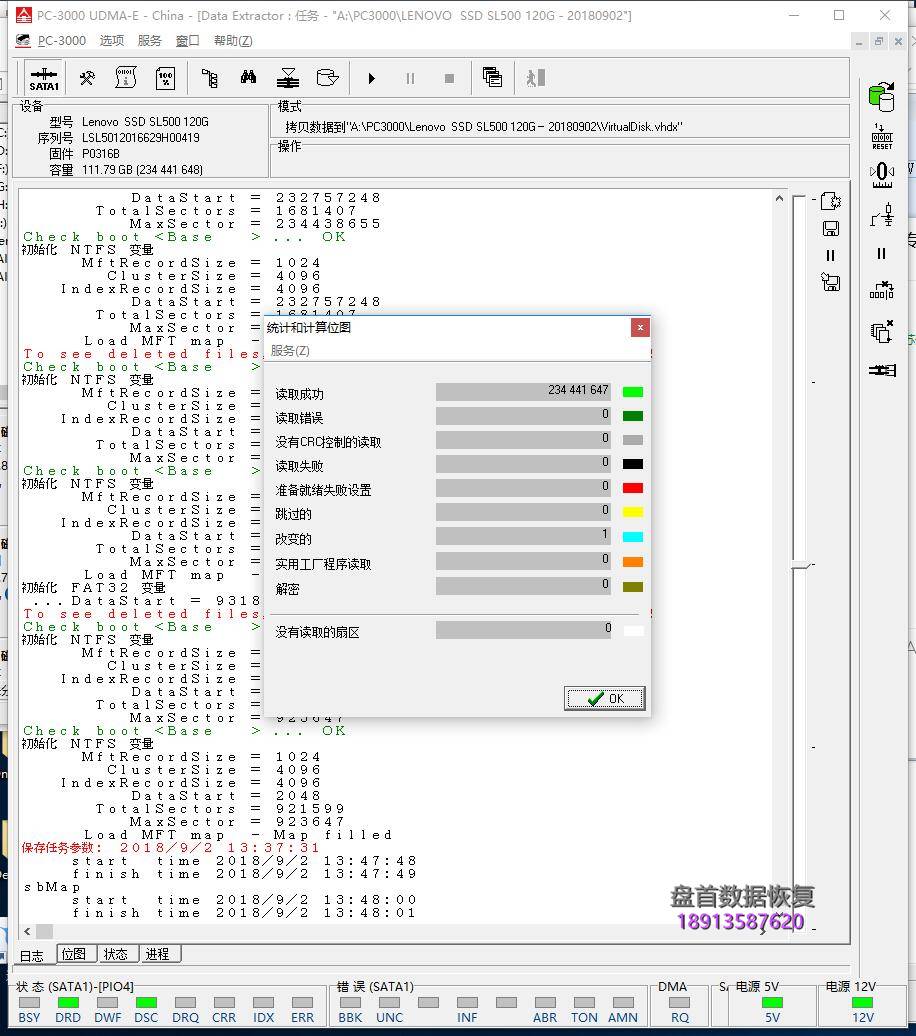Click the SATA1 port selector icon

coord(43,78)
